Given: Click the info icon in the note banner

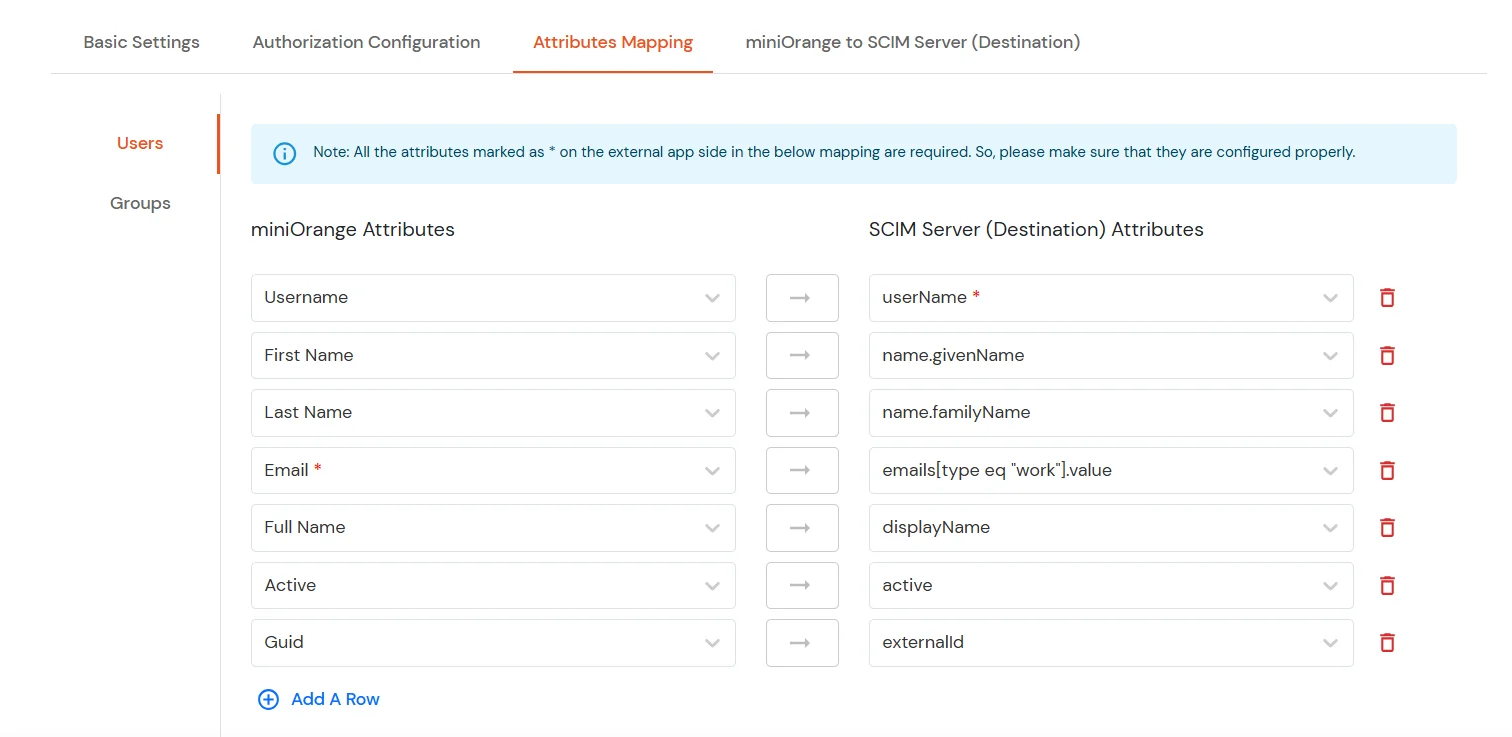Looking at the screenshot, I should click(x=284, y=153).
